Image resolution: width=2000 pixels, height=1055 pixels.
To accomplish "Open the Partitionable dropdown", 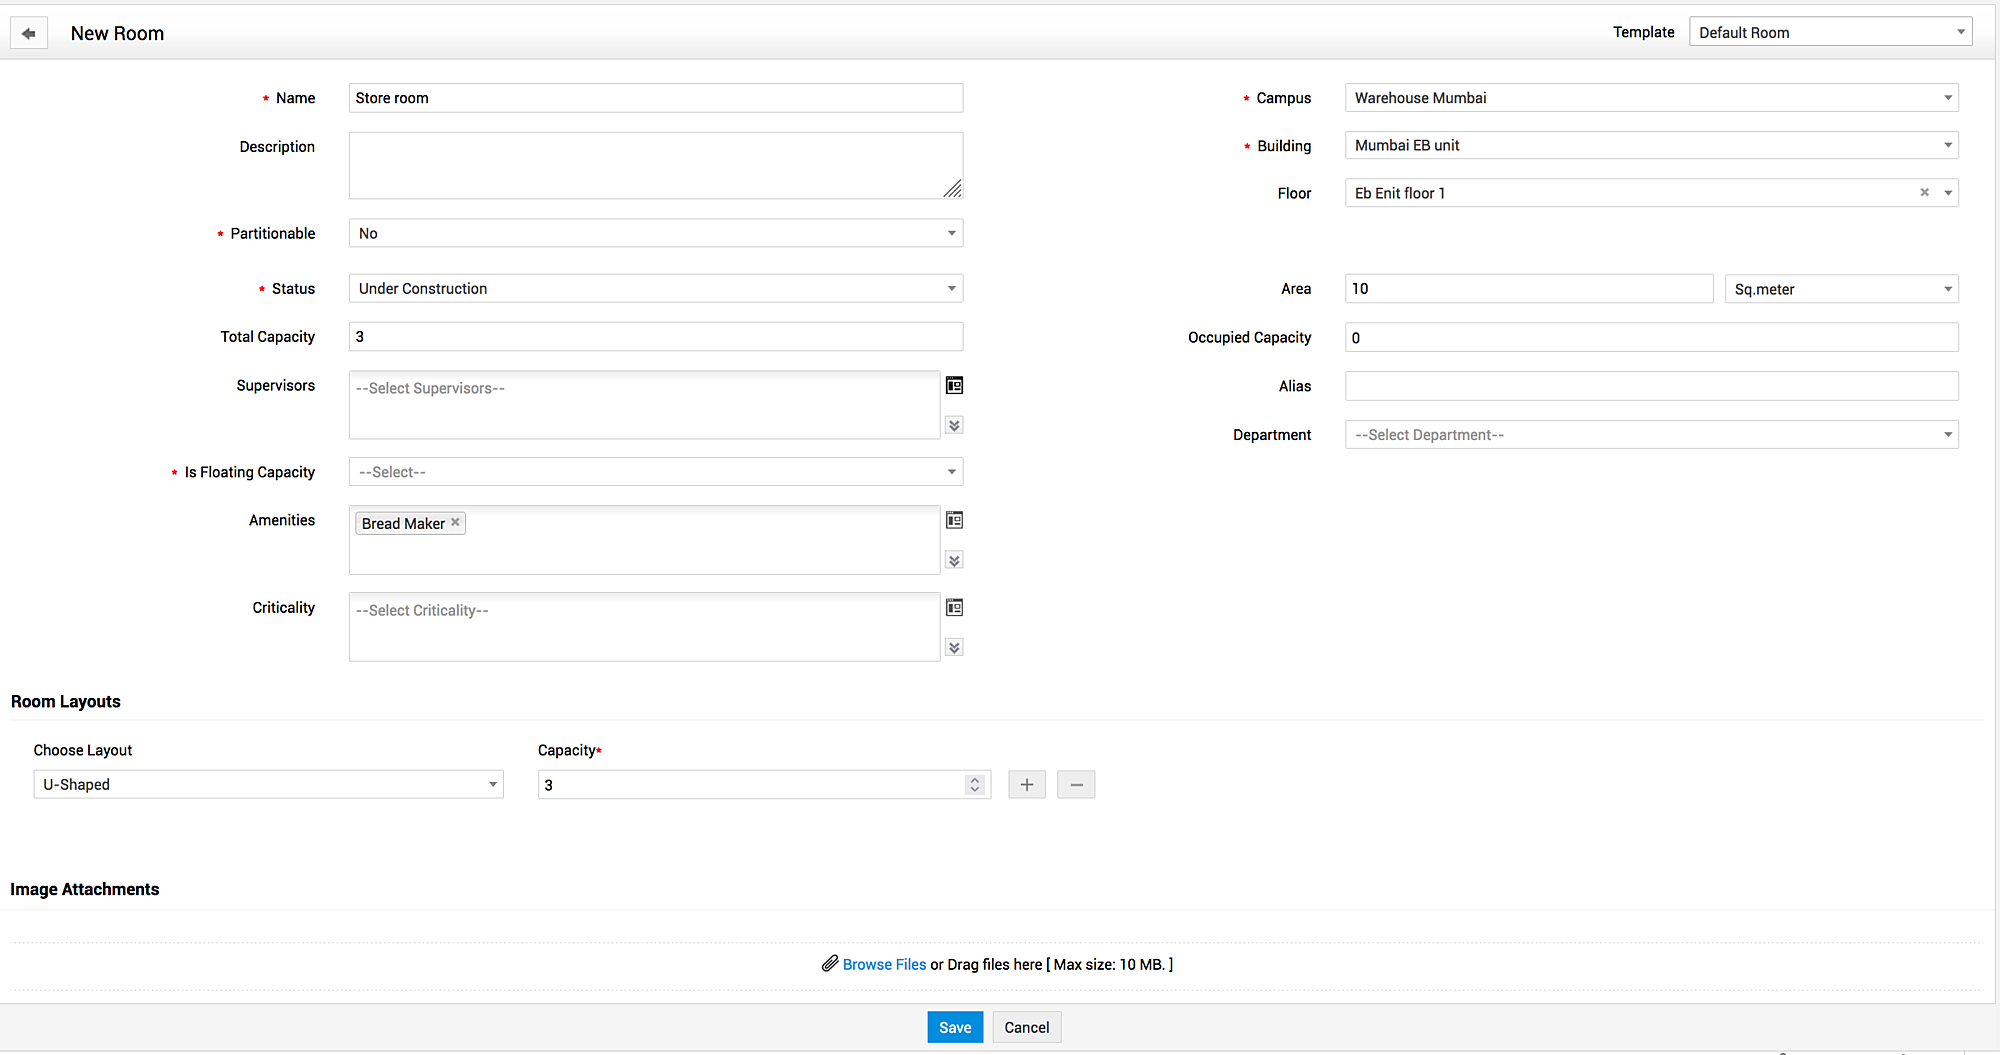I will pyautogui.click(x=656, y=233).
